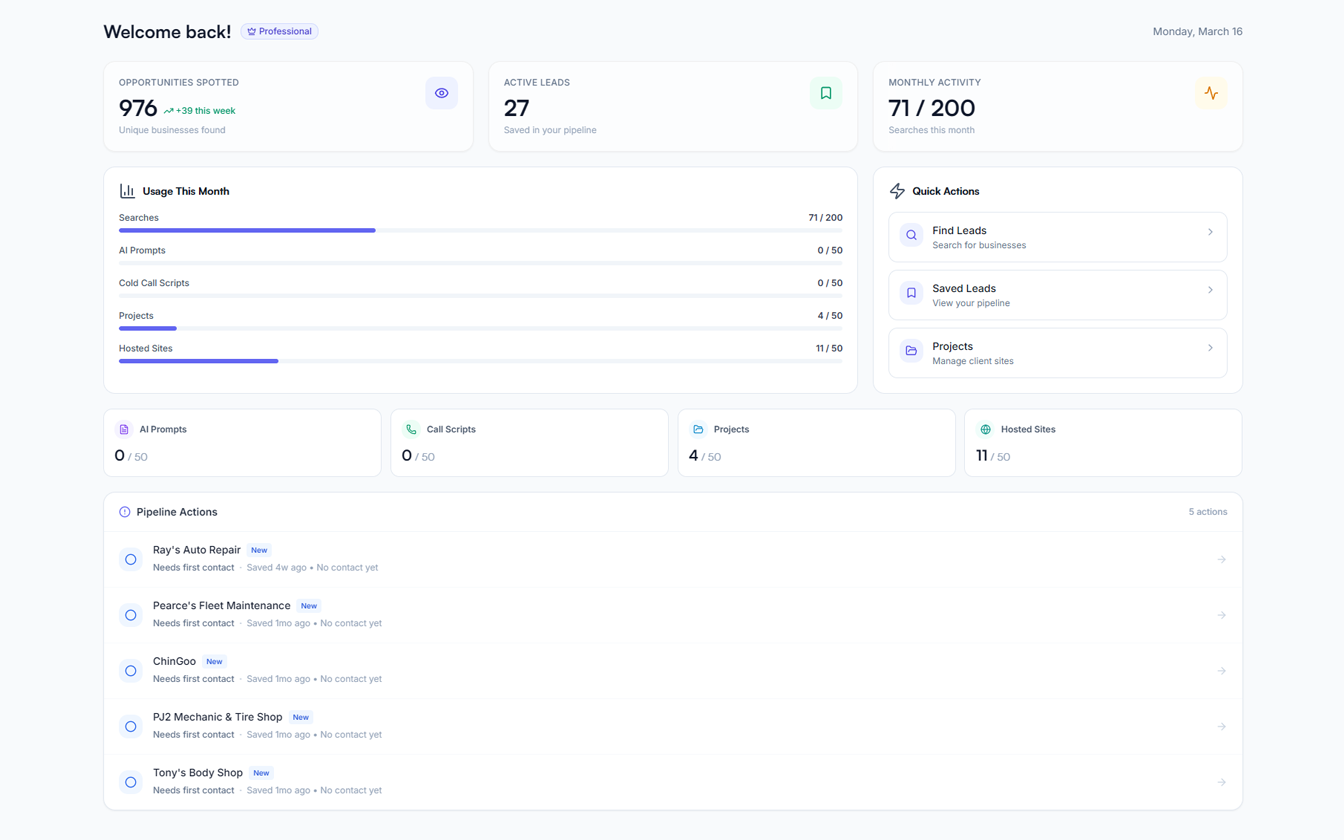Click the activity pulse icon in Monthly Activity
Image resolution: width=1344 pixels, height=840 pixels.
click(x=1211, y=93)
